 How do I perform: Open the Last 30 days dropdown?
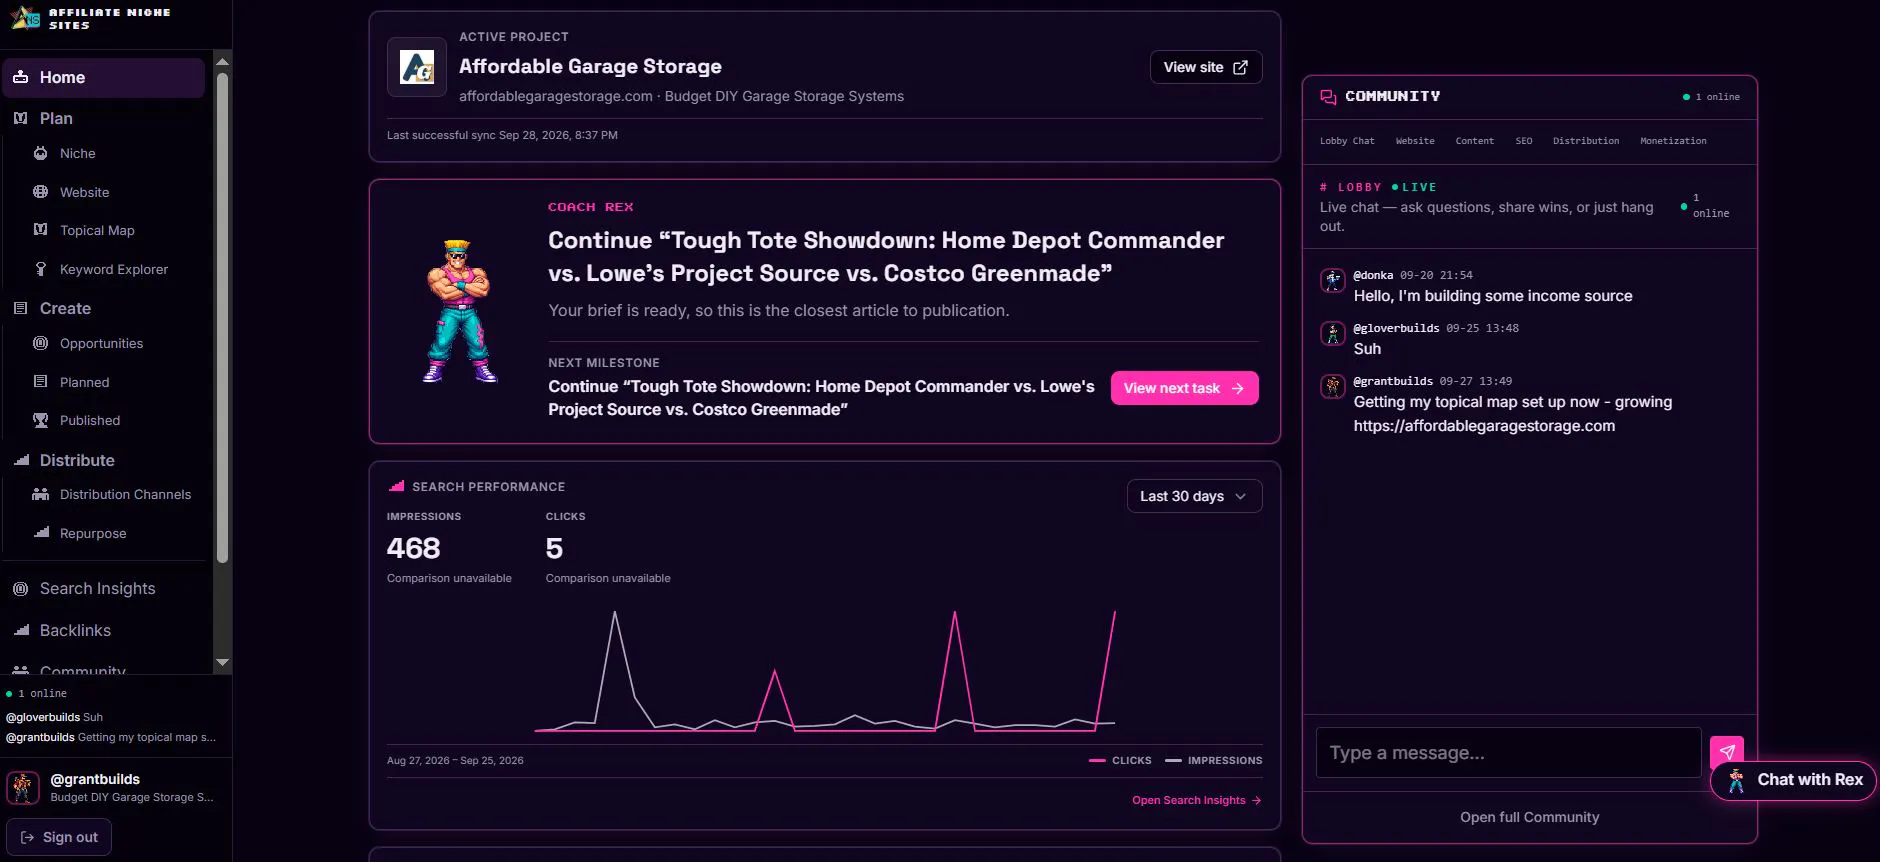tap(1194, 496)
